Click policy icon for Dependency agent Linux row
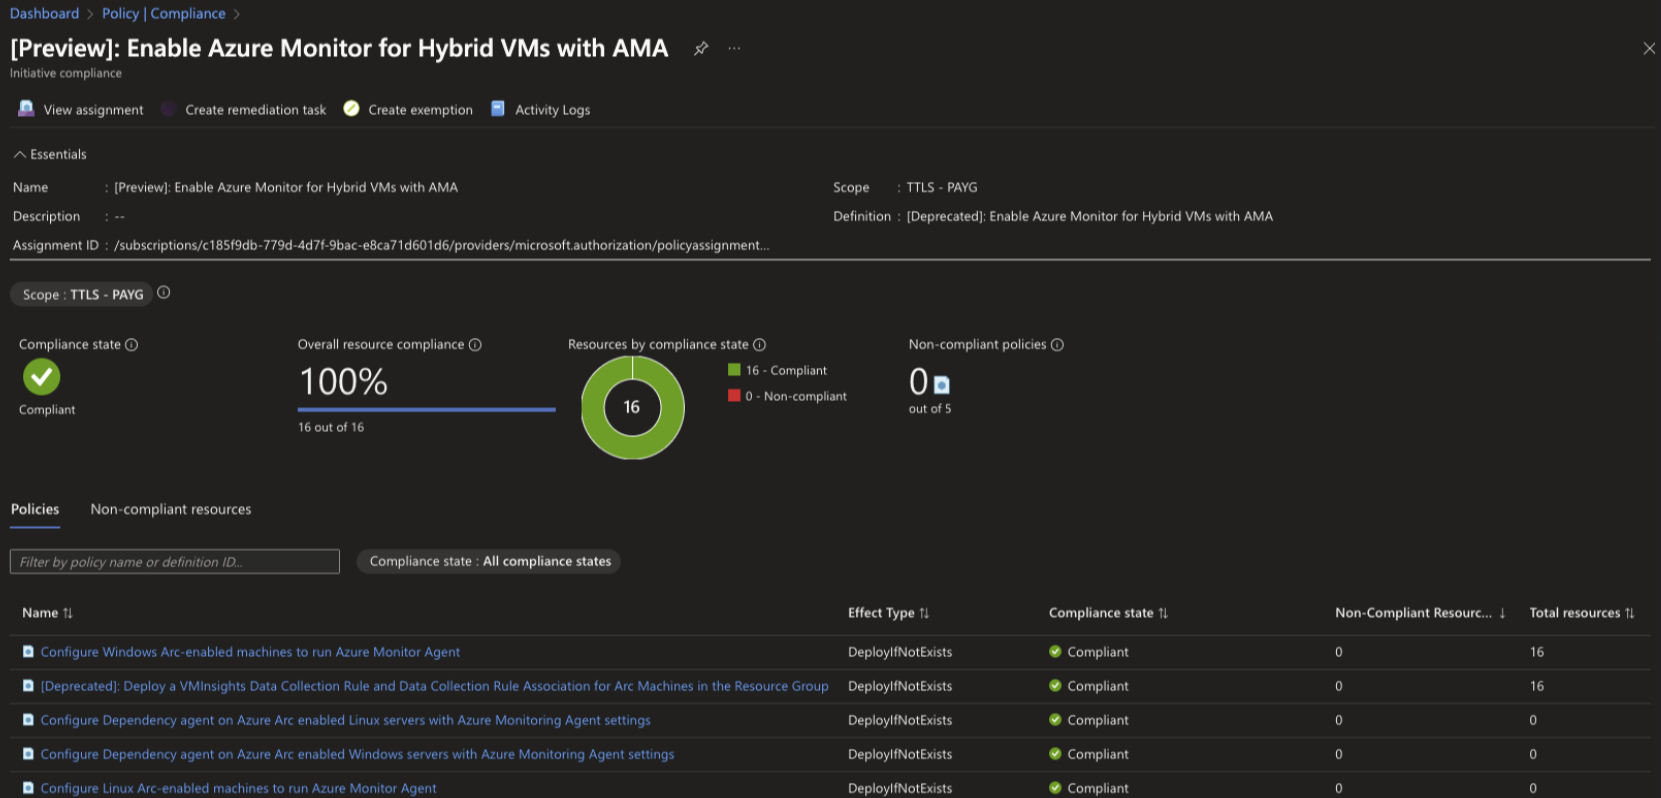1661x798 pixels. click(28, 720)
